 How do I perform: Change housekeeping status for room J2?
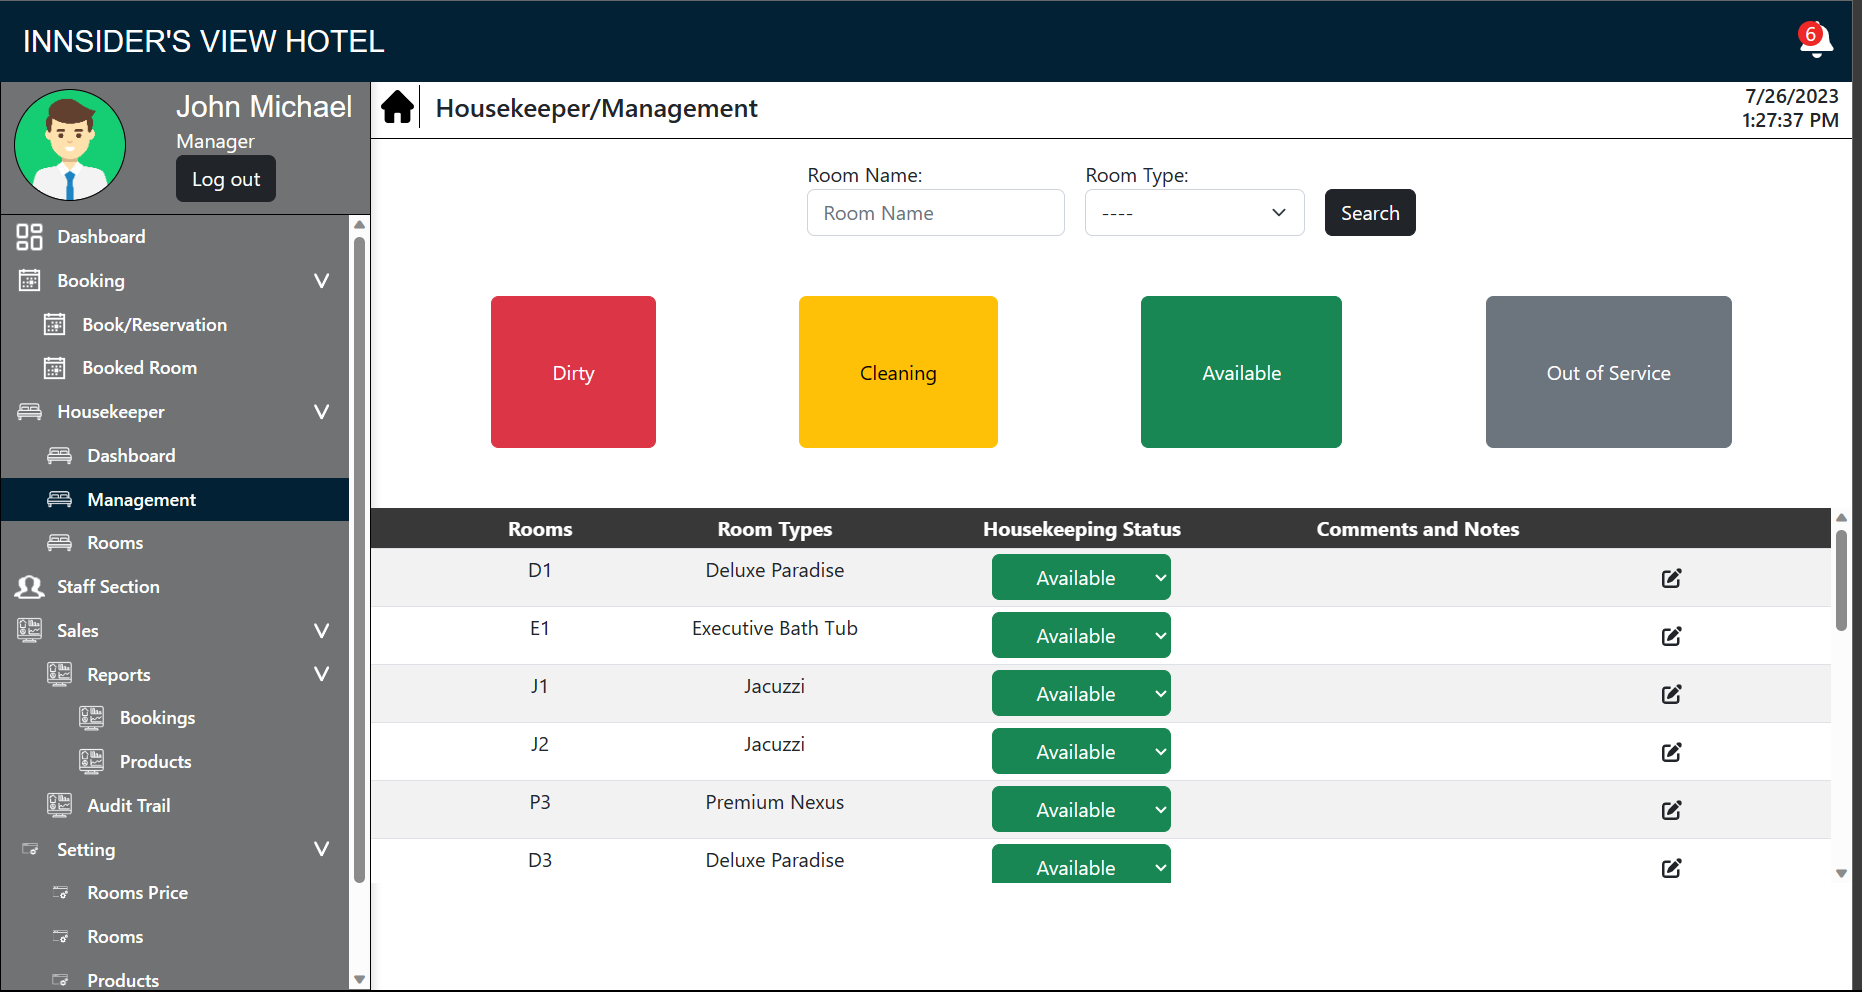point(1080,752)
